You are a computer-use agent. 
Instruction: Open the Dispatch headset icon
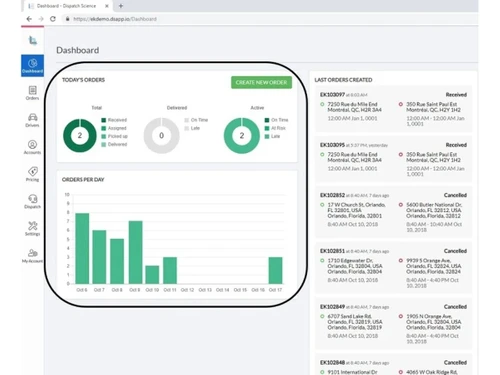[32, 201]
